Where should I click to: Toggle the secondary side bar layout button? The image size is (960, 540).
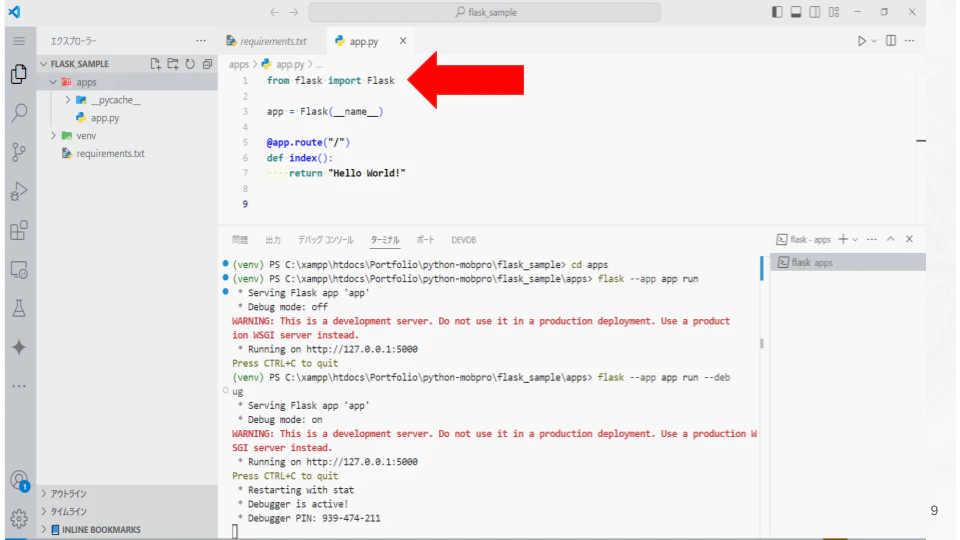(x=815, y=12)
